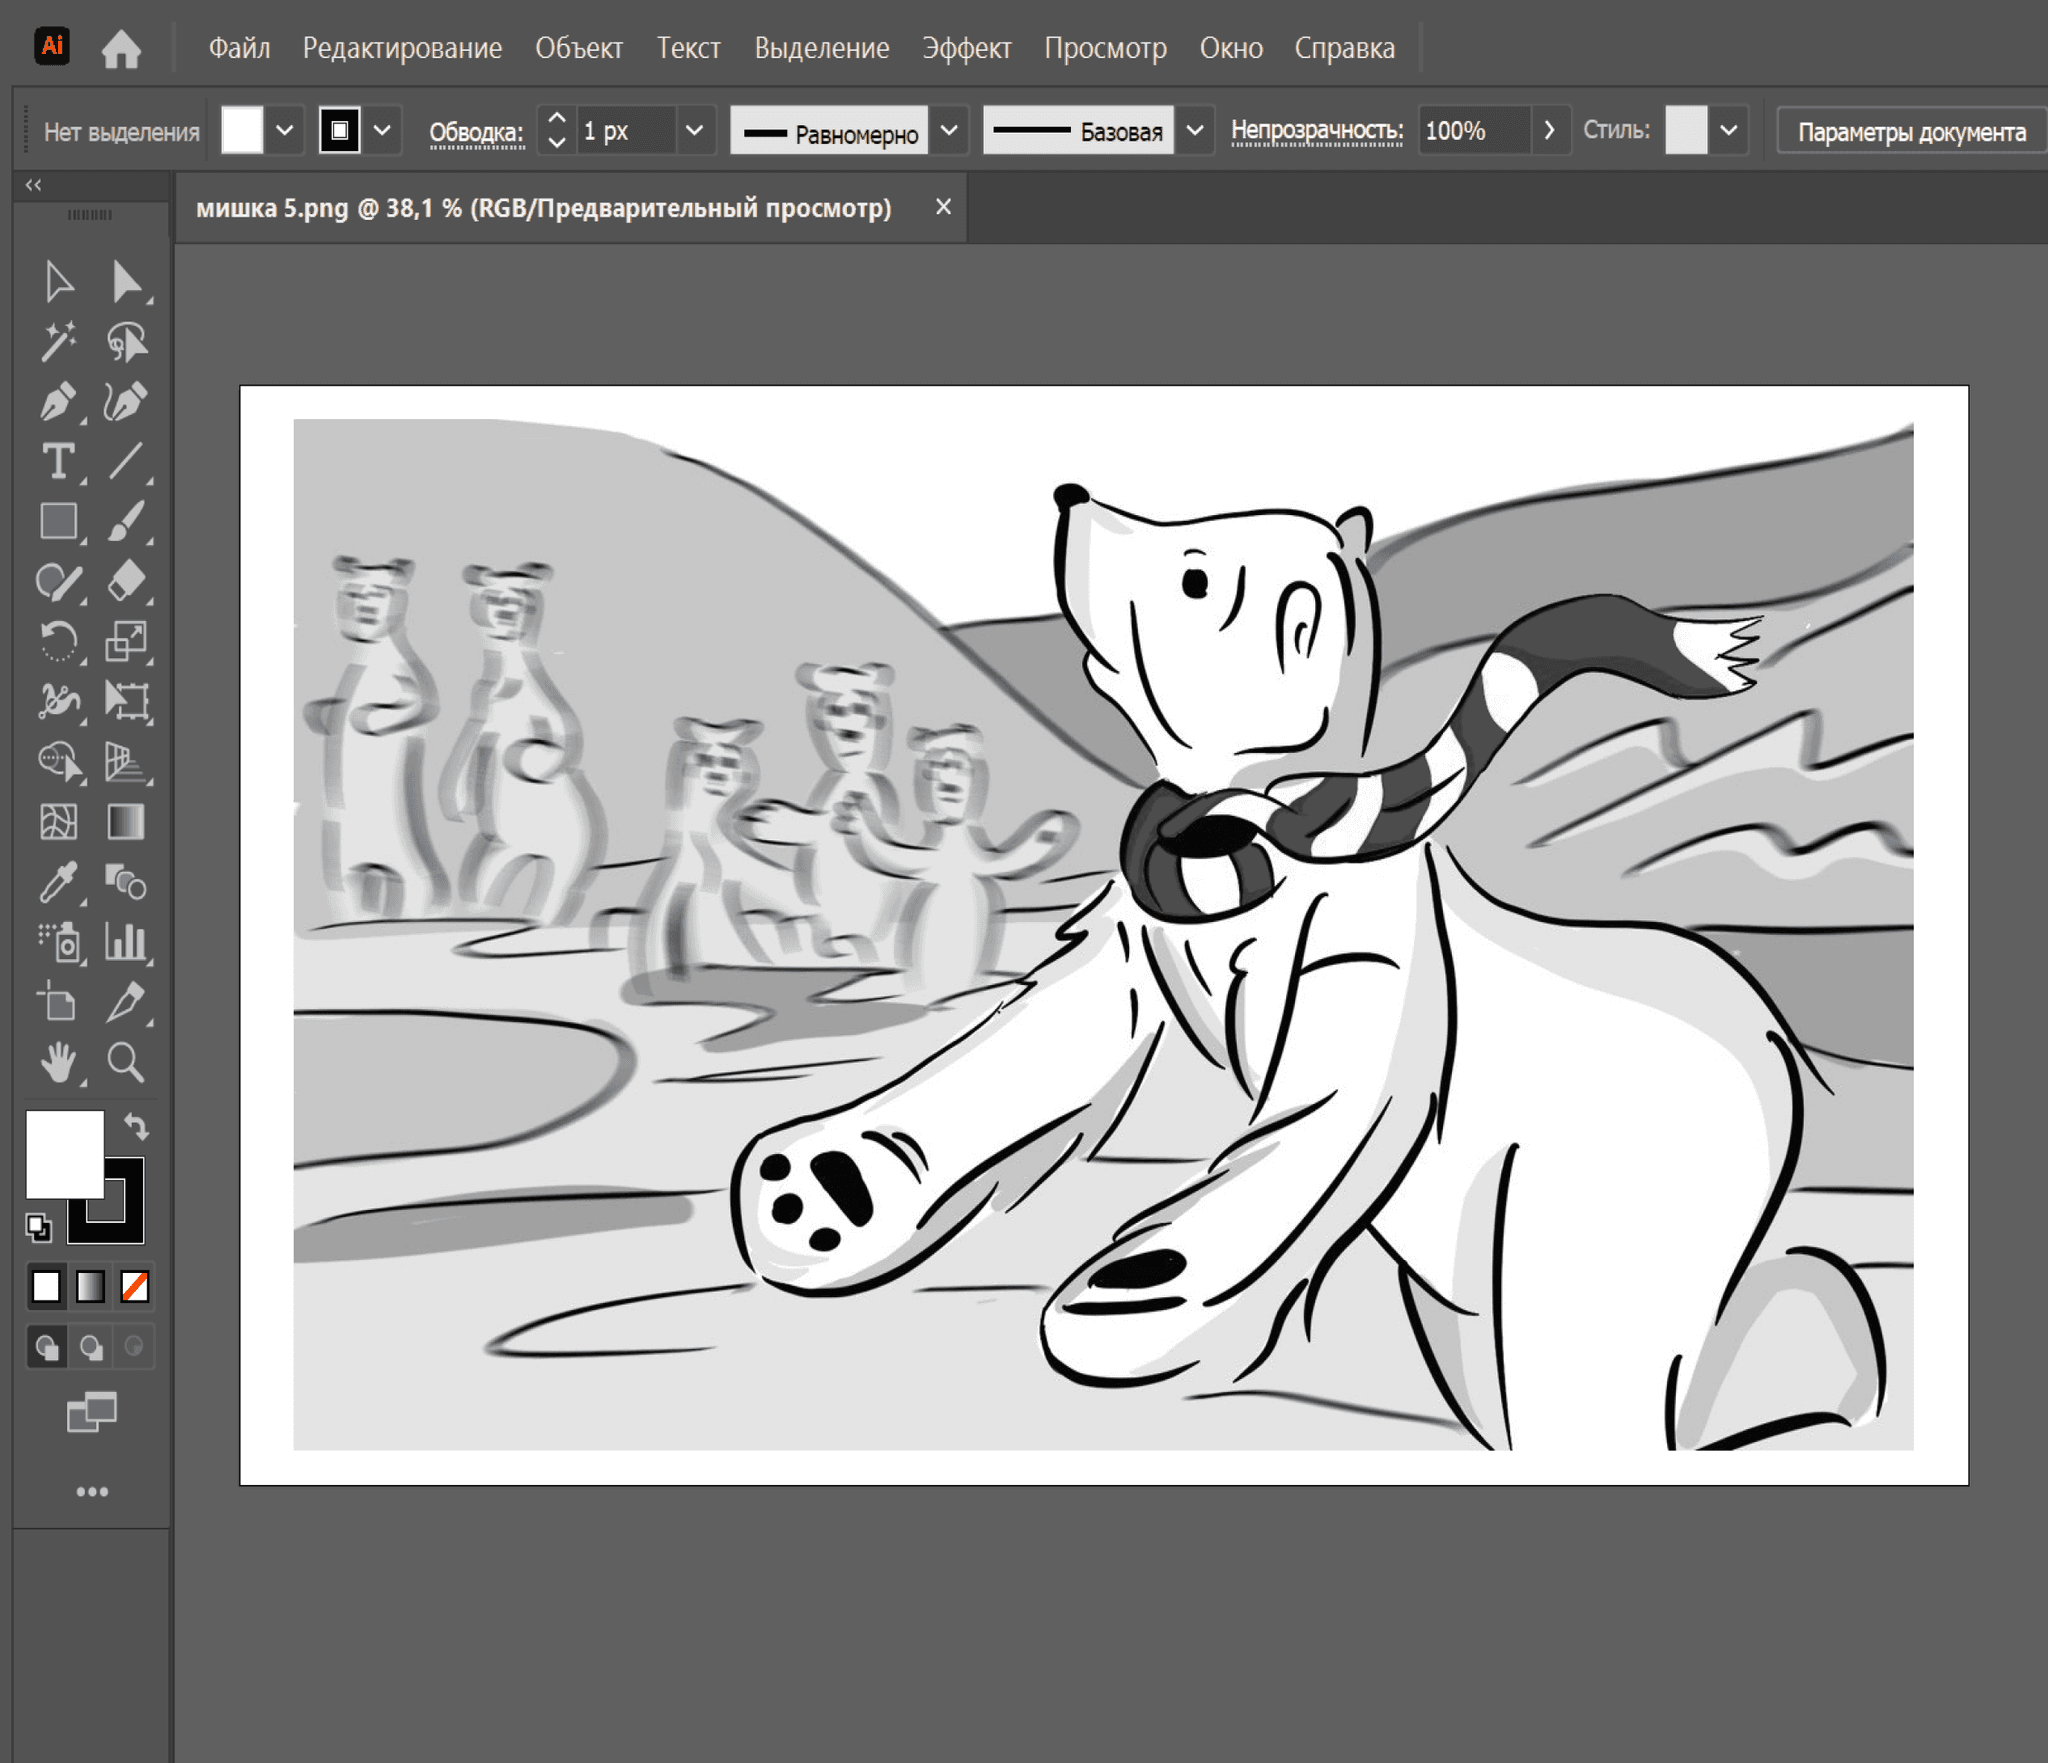Expand the brush definition dropdown labeled Базовая
This screenshot has width=2048, height=1763.
point(1194,130)
